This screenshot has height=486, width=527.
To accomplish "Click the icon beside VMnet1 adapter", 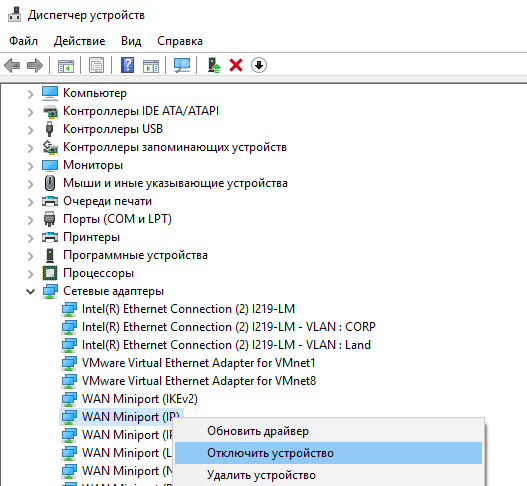I will click(69, 363).
